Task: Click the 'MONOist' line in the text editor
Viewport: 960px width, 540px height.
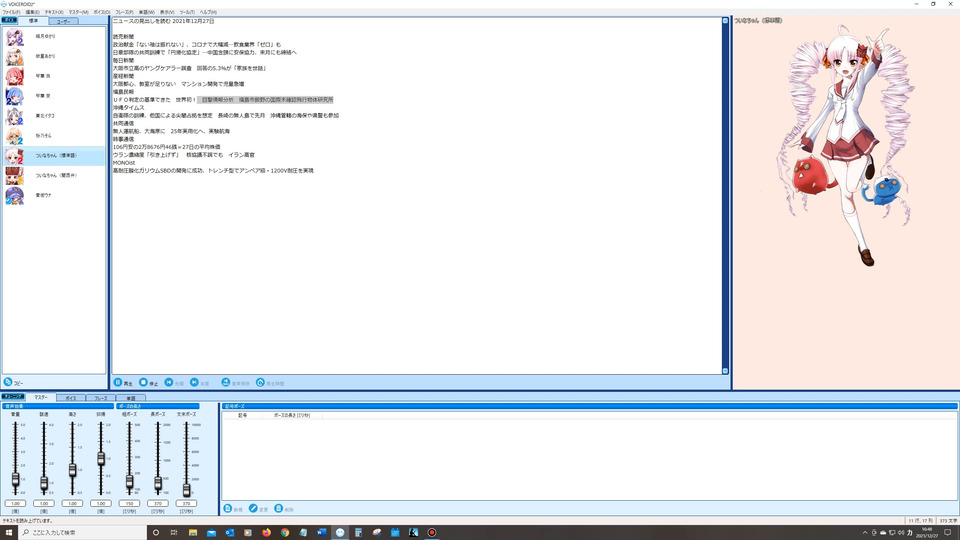Action: [124, 163]
